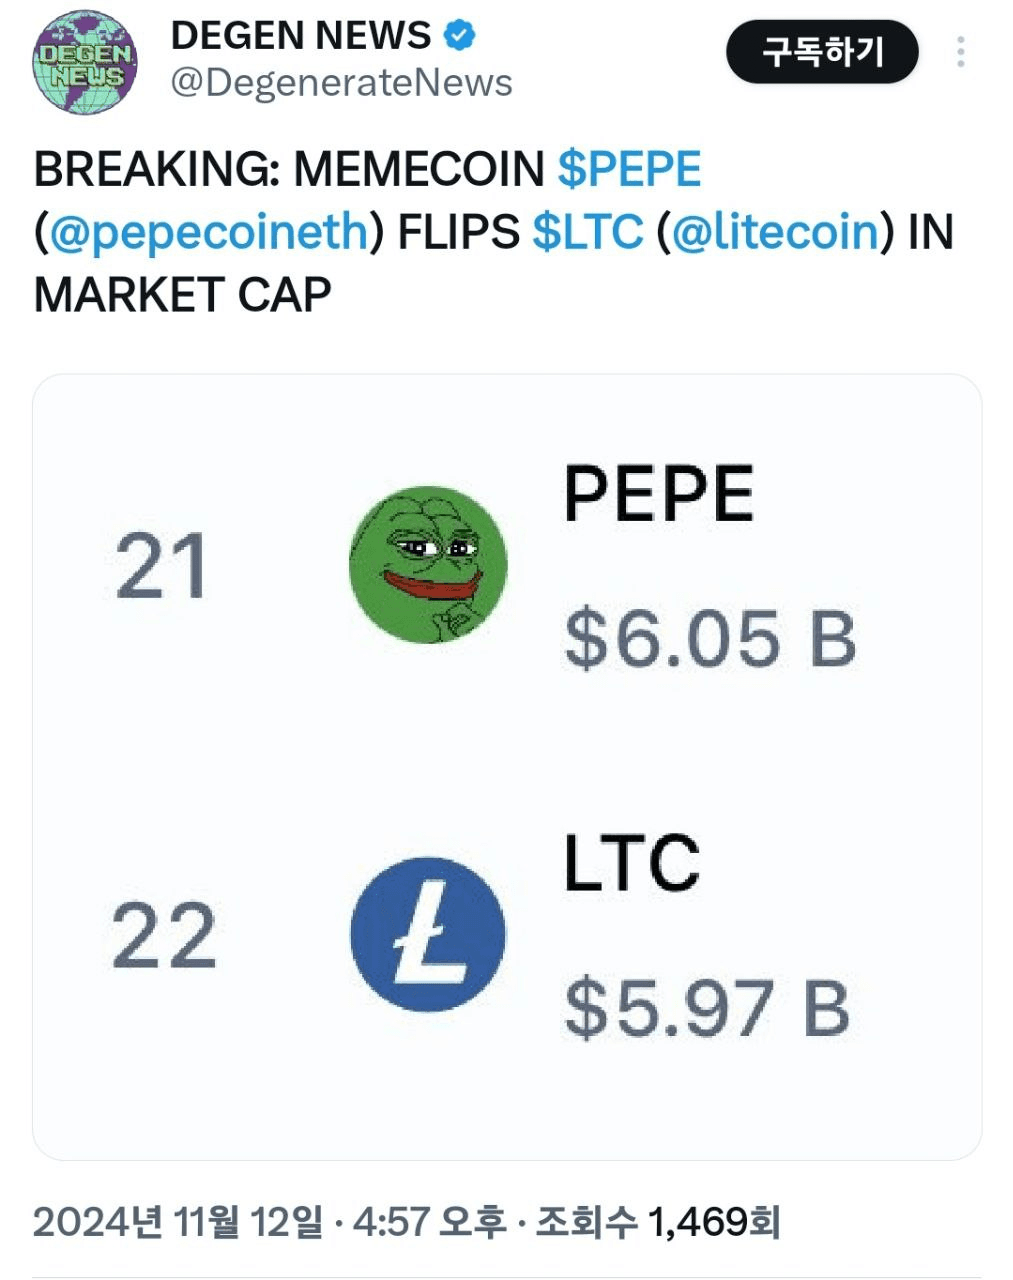The image size is (1013, 1280).
Task: Open the three-dot more options menu
Action: [961, 52]
